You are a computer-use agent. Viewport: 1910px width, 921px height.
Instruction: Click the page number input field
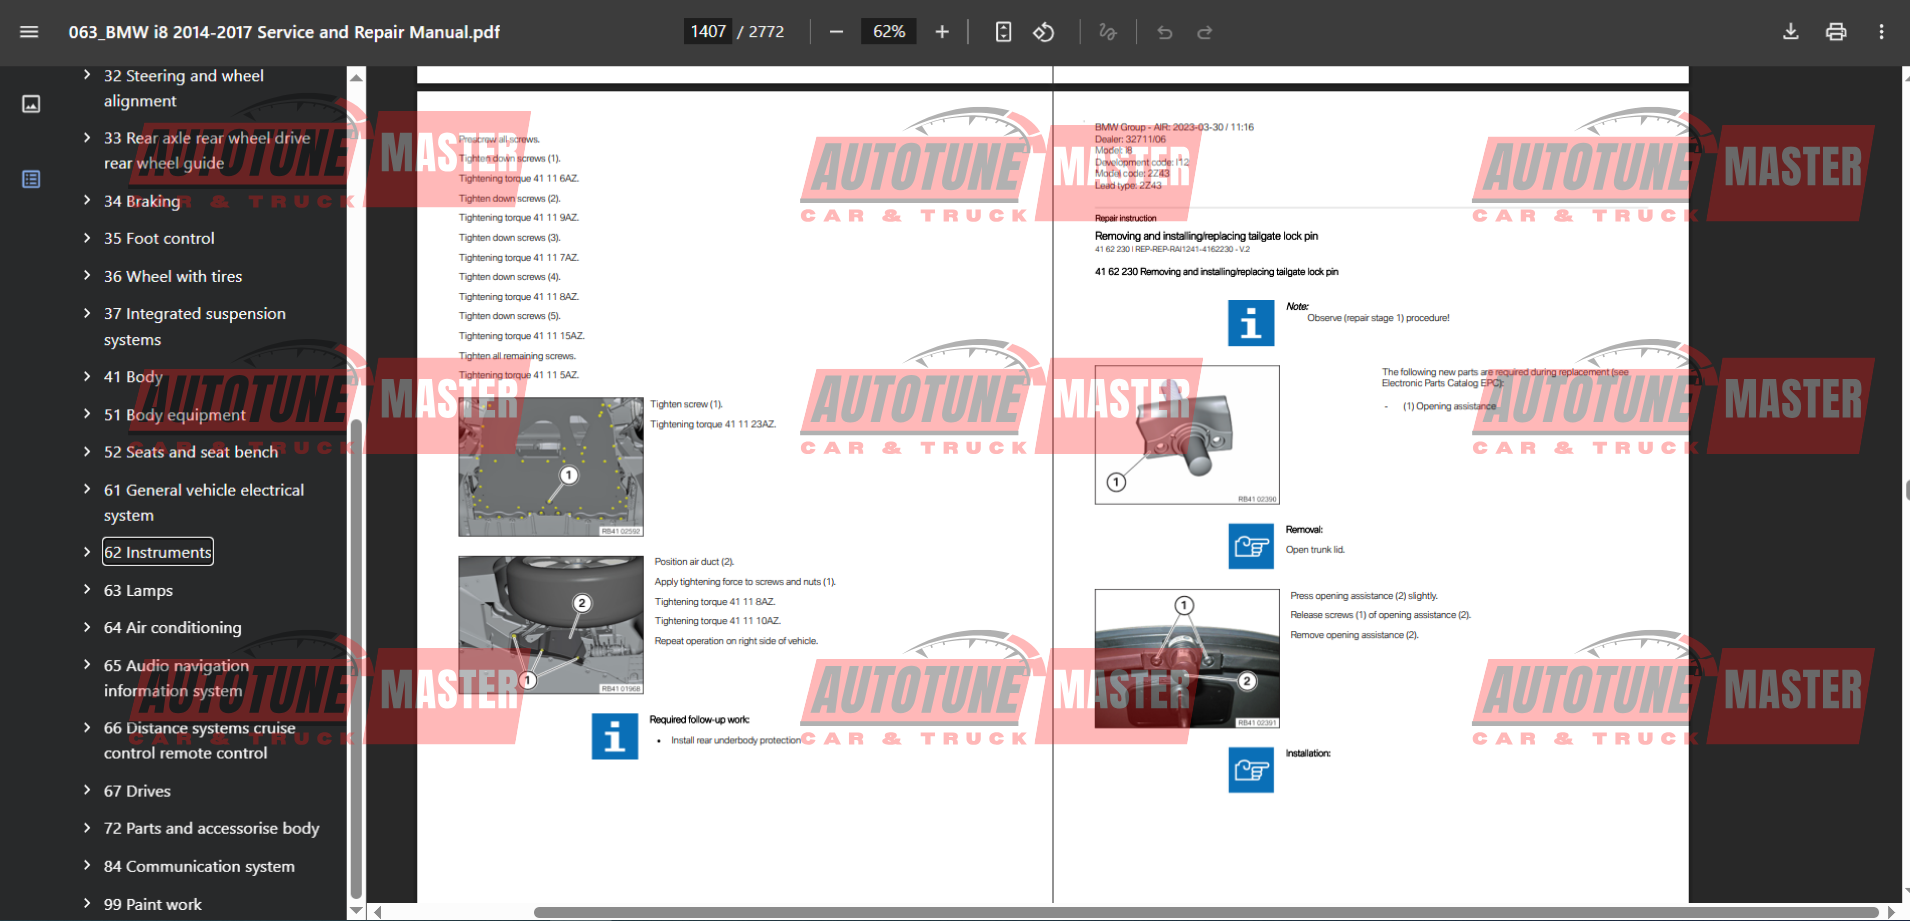pos(708,32)
